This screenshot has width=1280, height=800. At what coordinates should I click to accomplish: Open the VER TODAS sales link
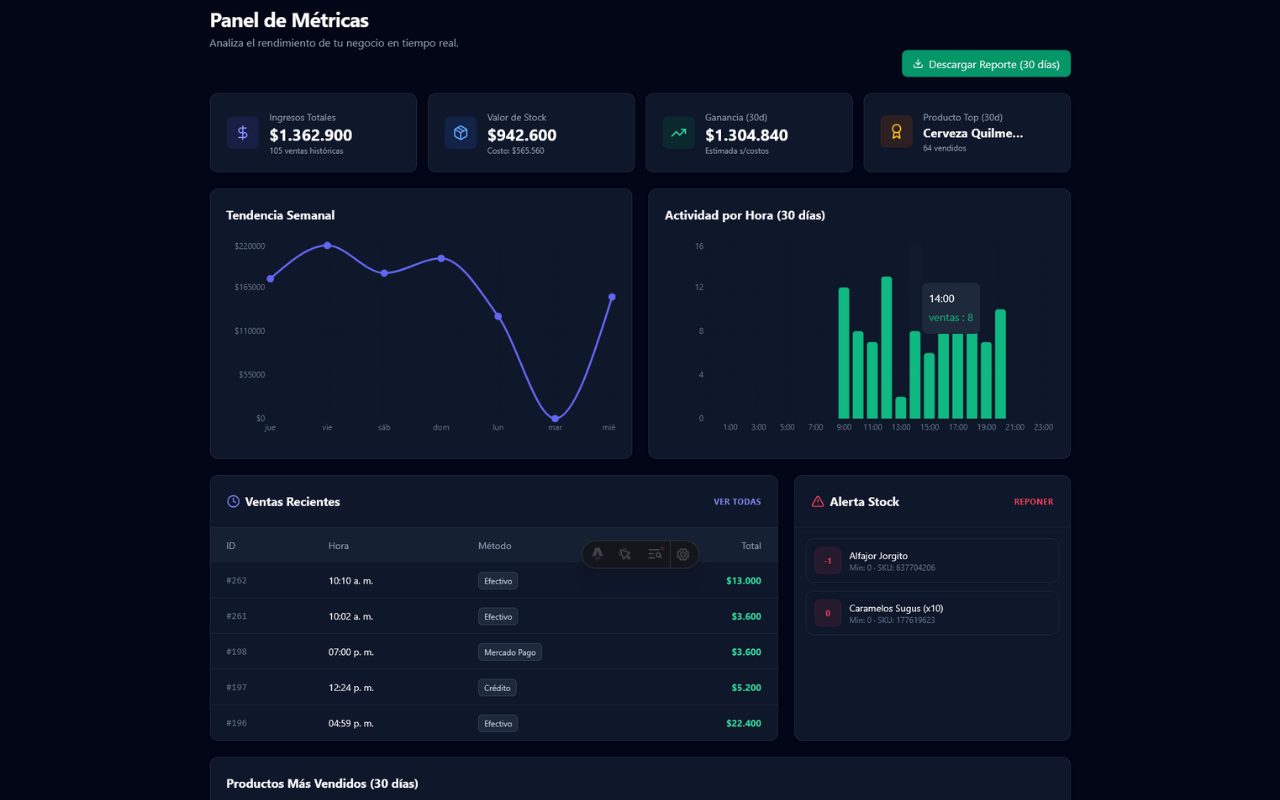737,502
